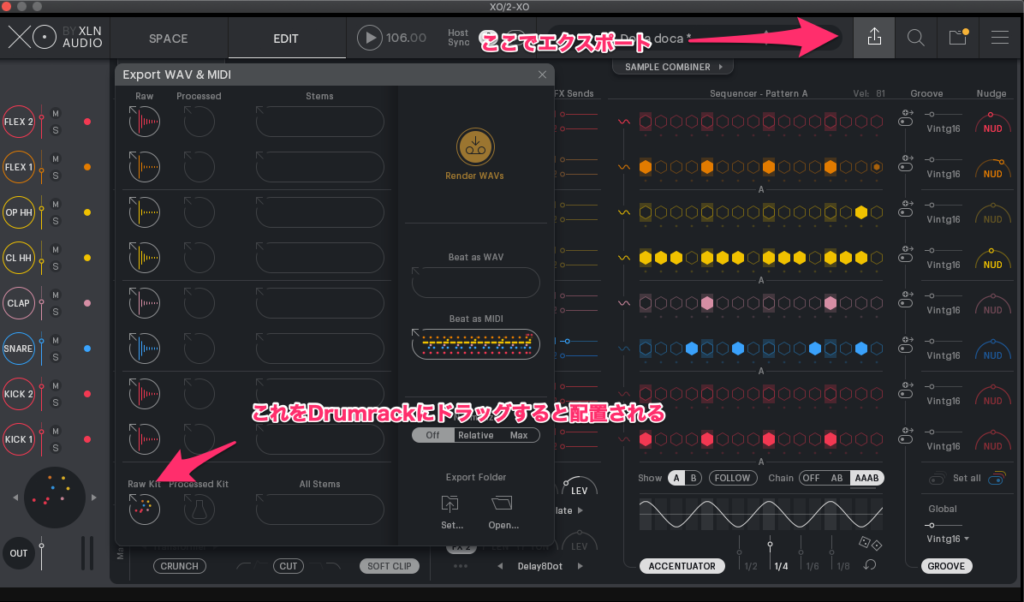
Task: Switch to the SPACE tab
Action: pos(168,39)
